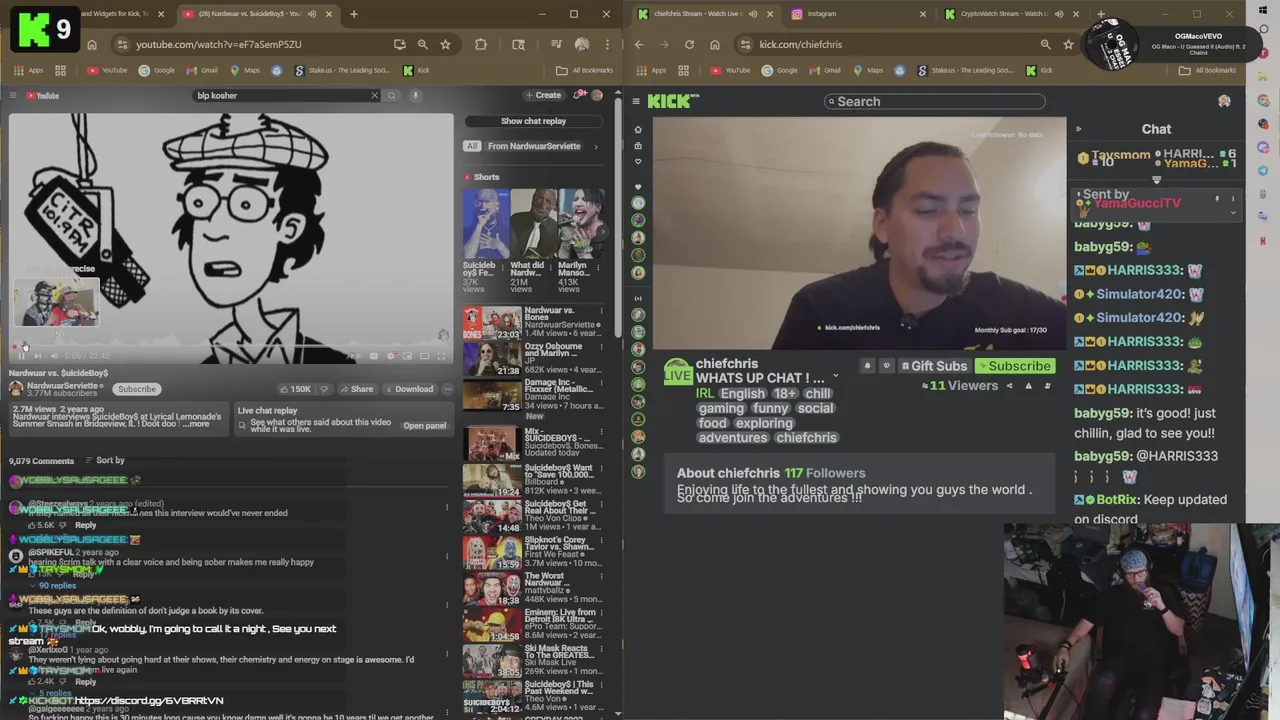1280x720 pixels.
Task: Reload the kick.com/chiefchris page
Action: point(689,44)
